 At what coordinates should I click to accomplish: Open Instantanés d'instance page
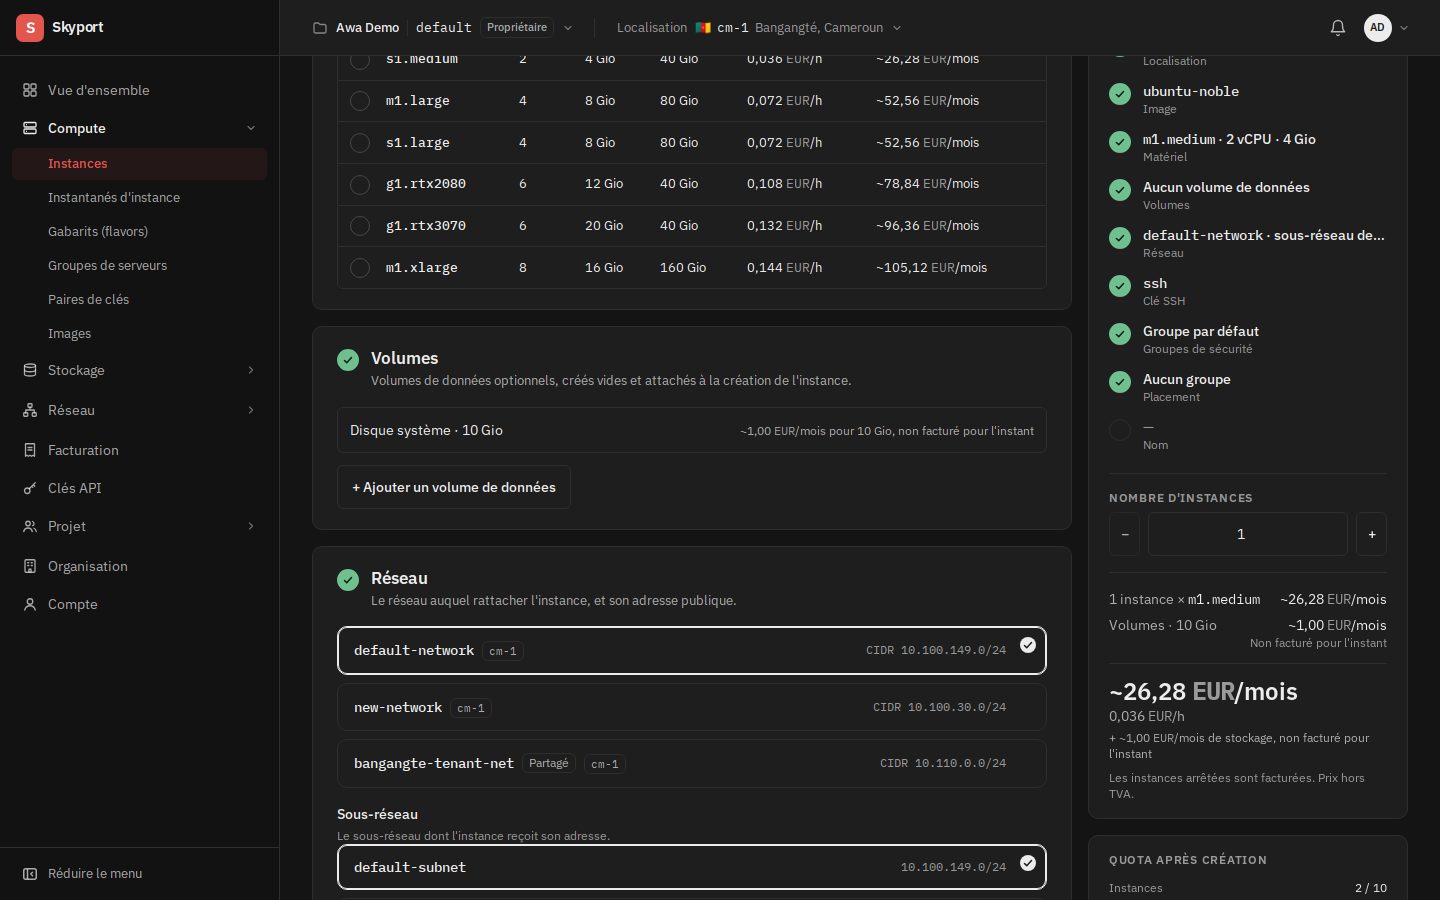click(114, 197)
